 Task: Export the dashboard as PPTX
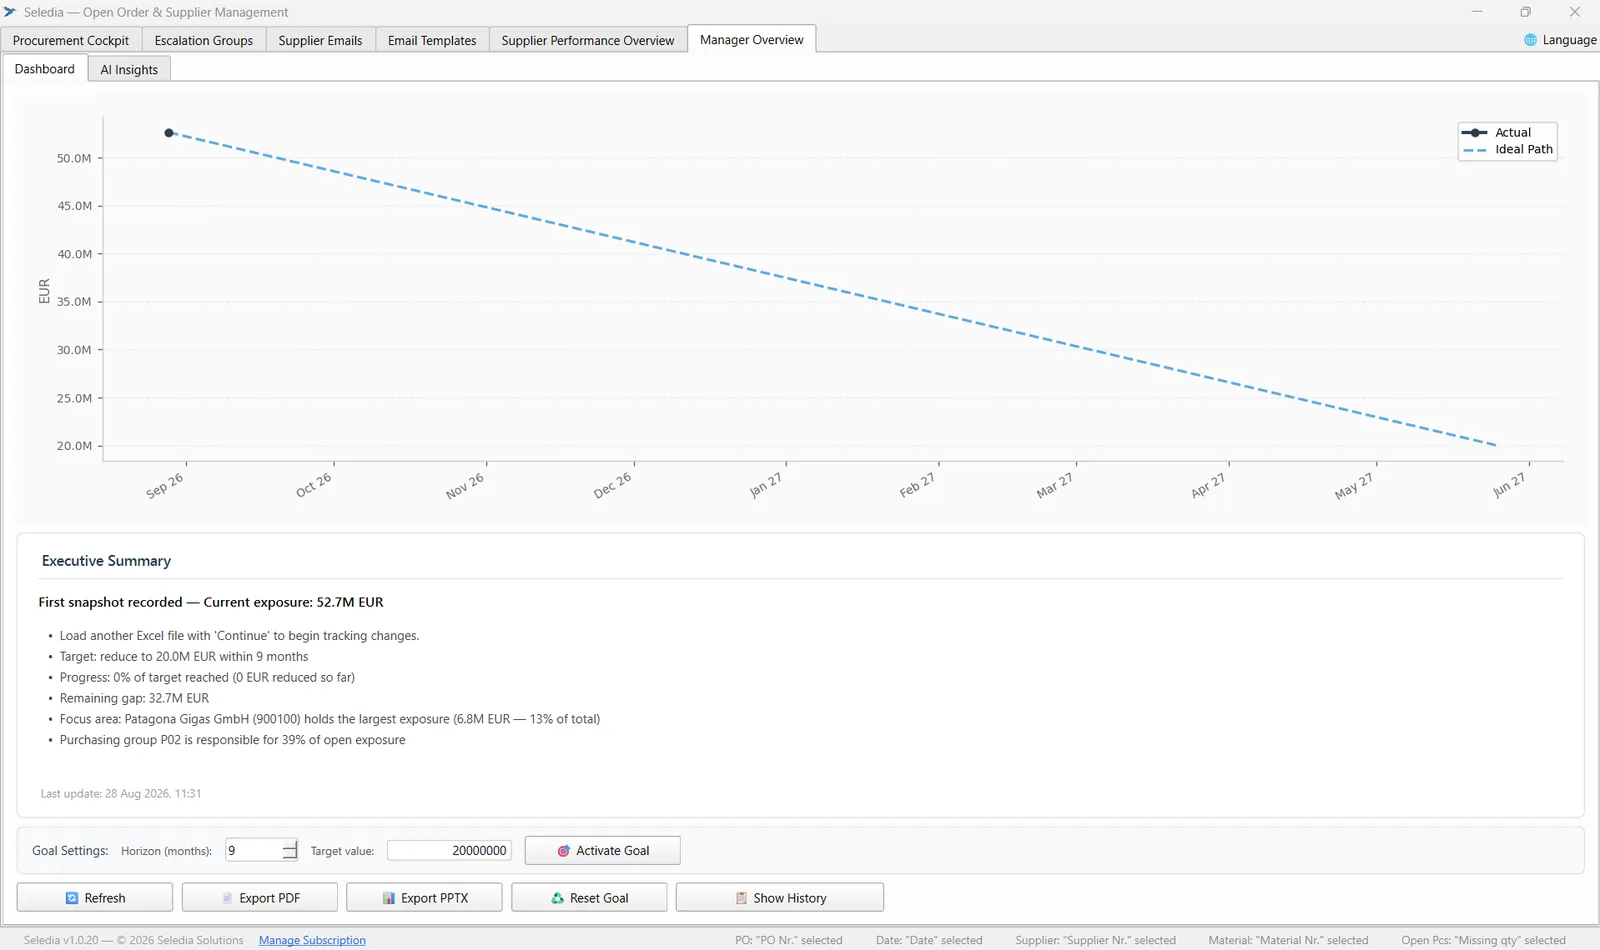pyautogui.click(x=424, y=897)
